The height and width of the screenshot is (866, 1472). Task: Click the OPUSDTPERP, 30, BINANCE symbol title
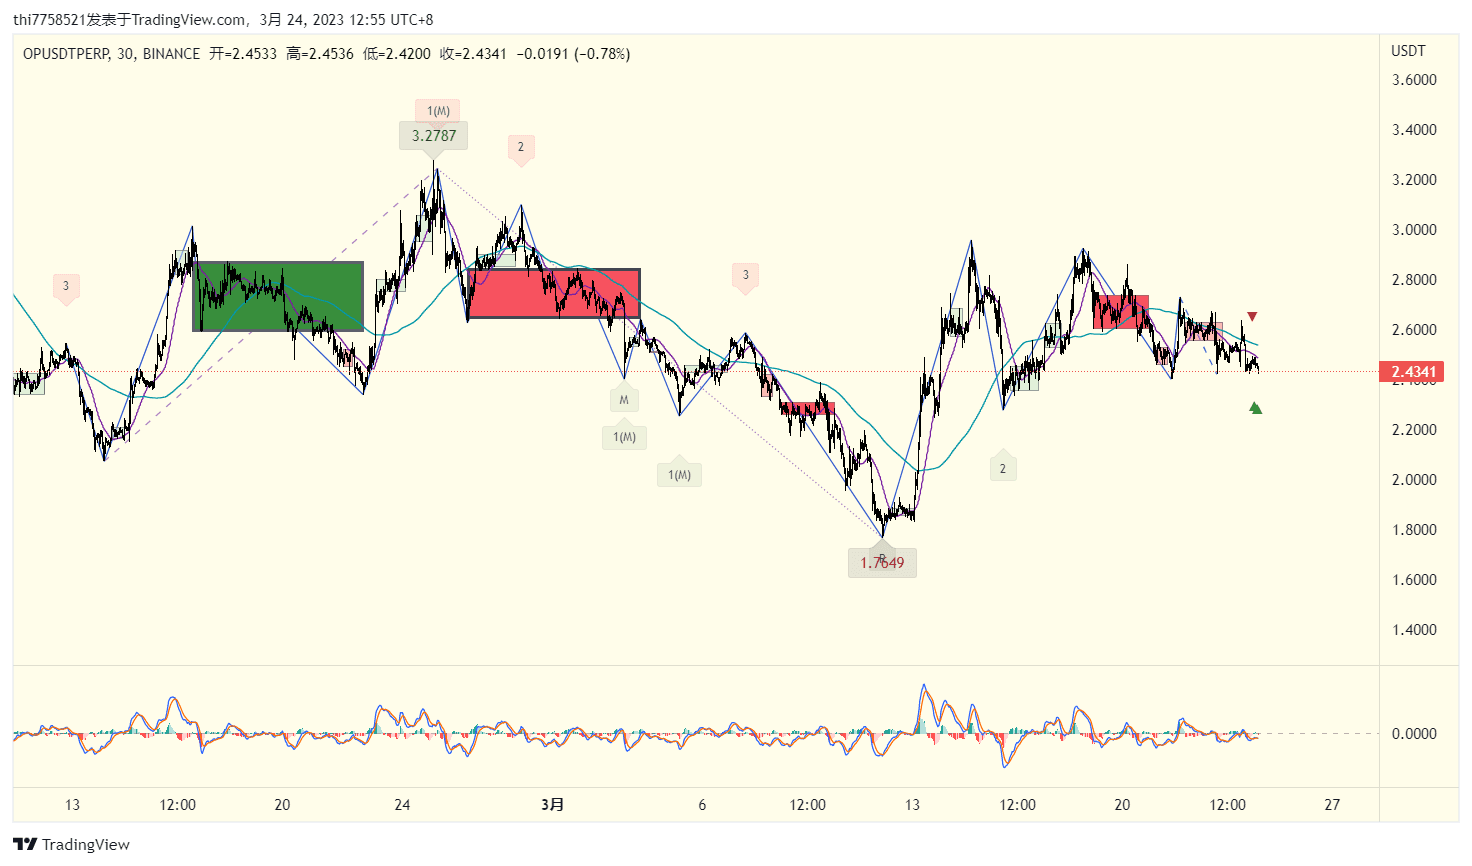click(x=111, y=54)
